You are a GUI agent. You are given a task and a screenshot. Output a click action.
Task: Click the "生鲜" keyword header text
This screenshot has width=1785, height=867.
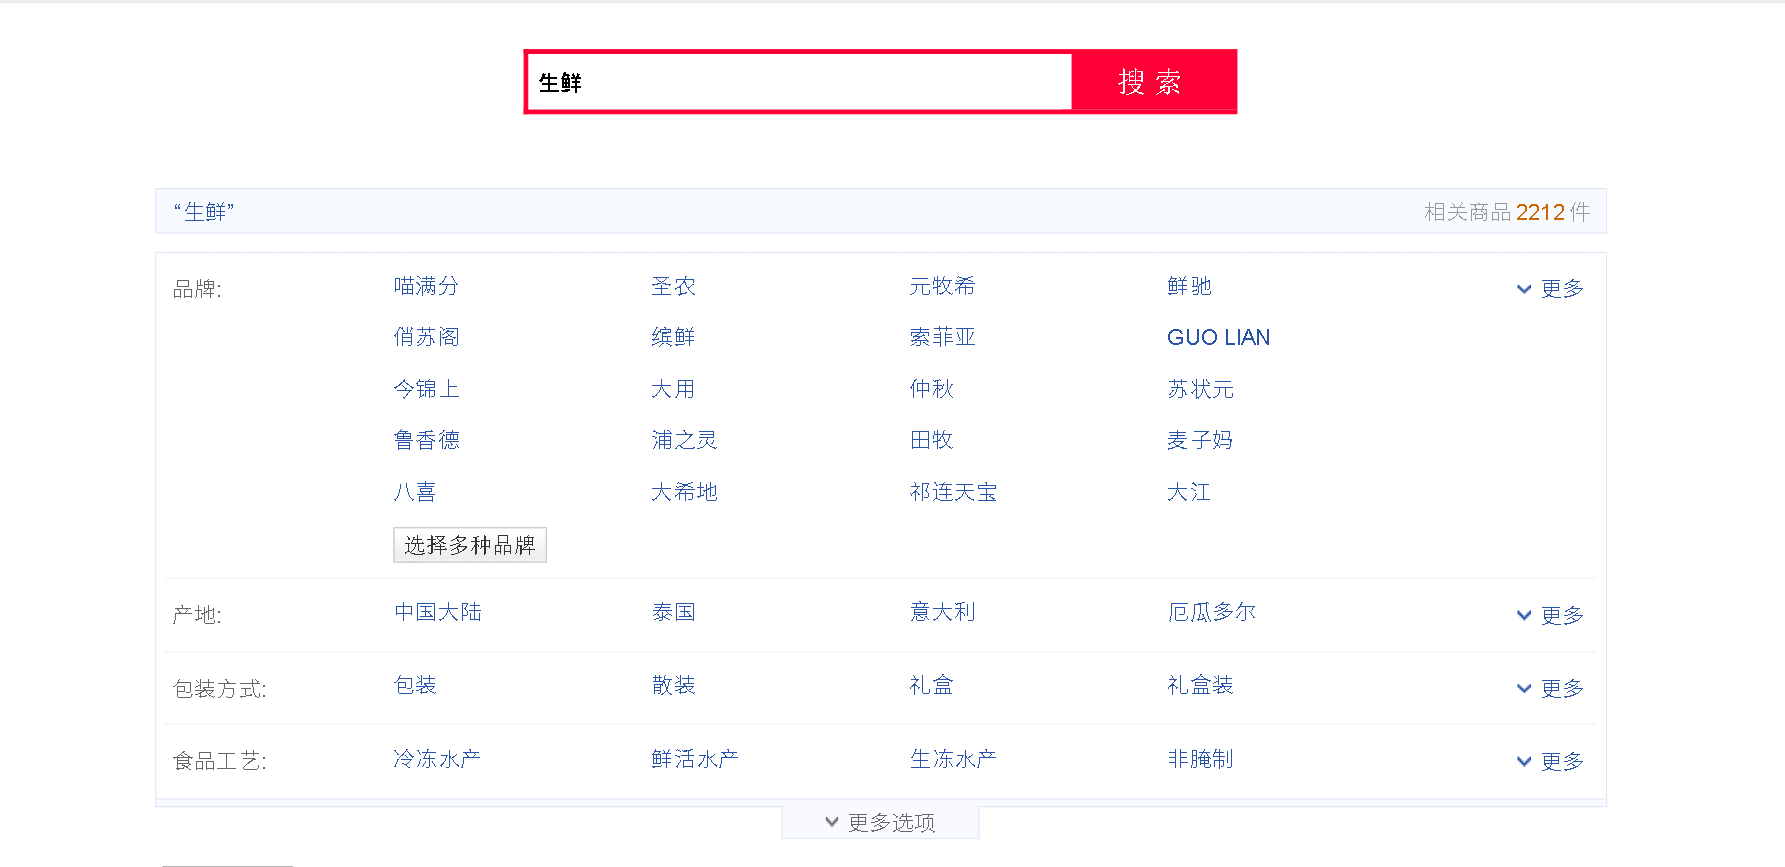point(204,212)
